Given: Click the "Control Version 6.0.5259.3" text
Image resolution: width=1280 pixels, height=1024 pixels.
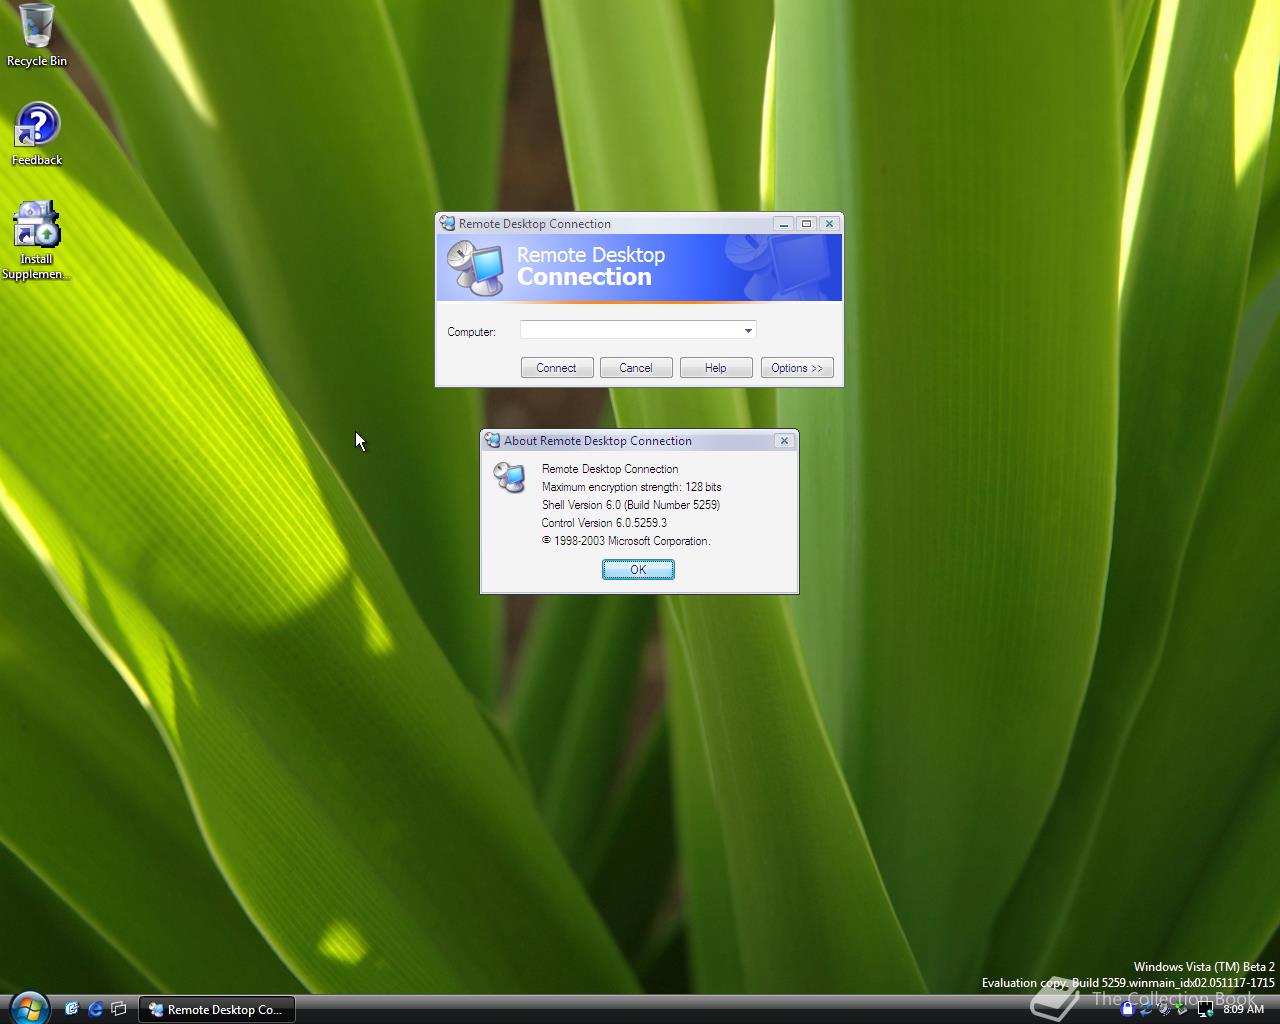Looking at the screenshot, I should tap(604, 523).
